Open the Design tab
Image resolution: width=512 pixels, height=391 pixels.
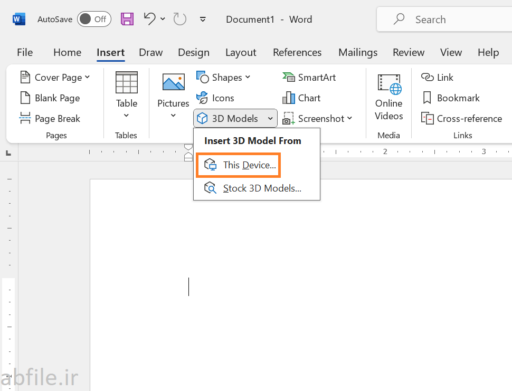[x=194, y=52]
